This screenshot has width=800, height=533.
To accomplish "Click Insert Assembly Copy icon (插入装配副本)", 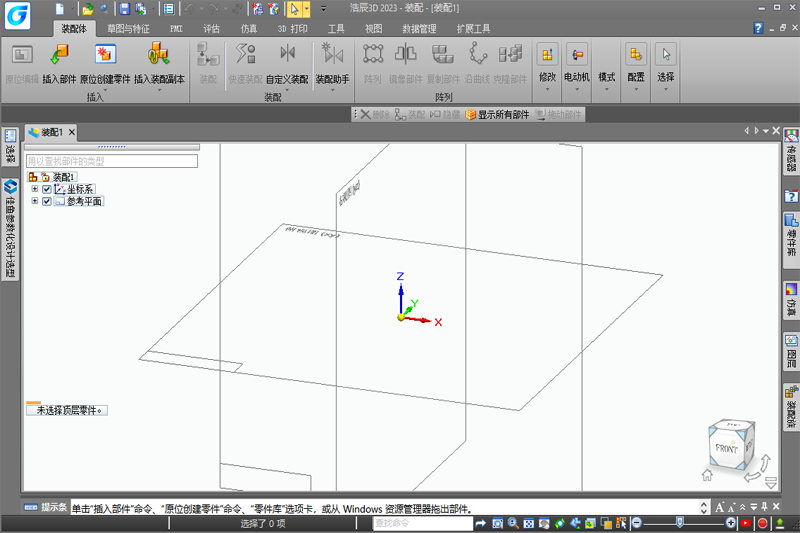I will click(x=159, y=54).
